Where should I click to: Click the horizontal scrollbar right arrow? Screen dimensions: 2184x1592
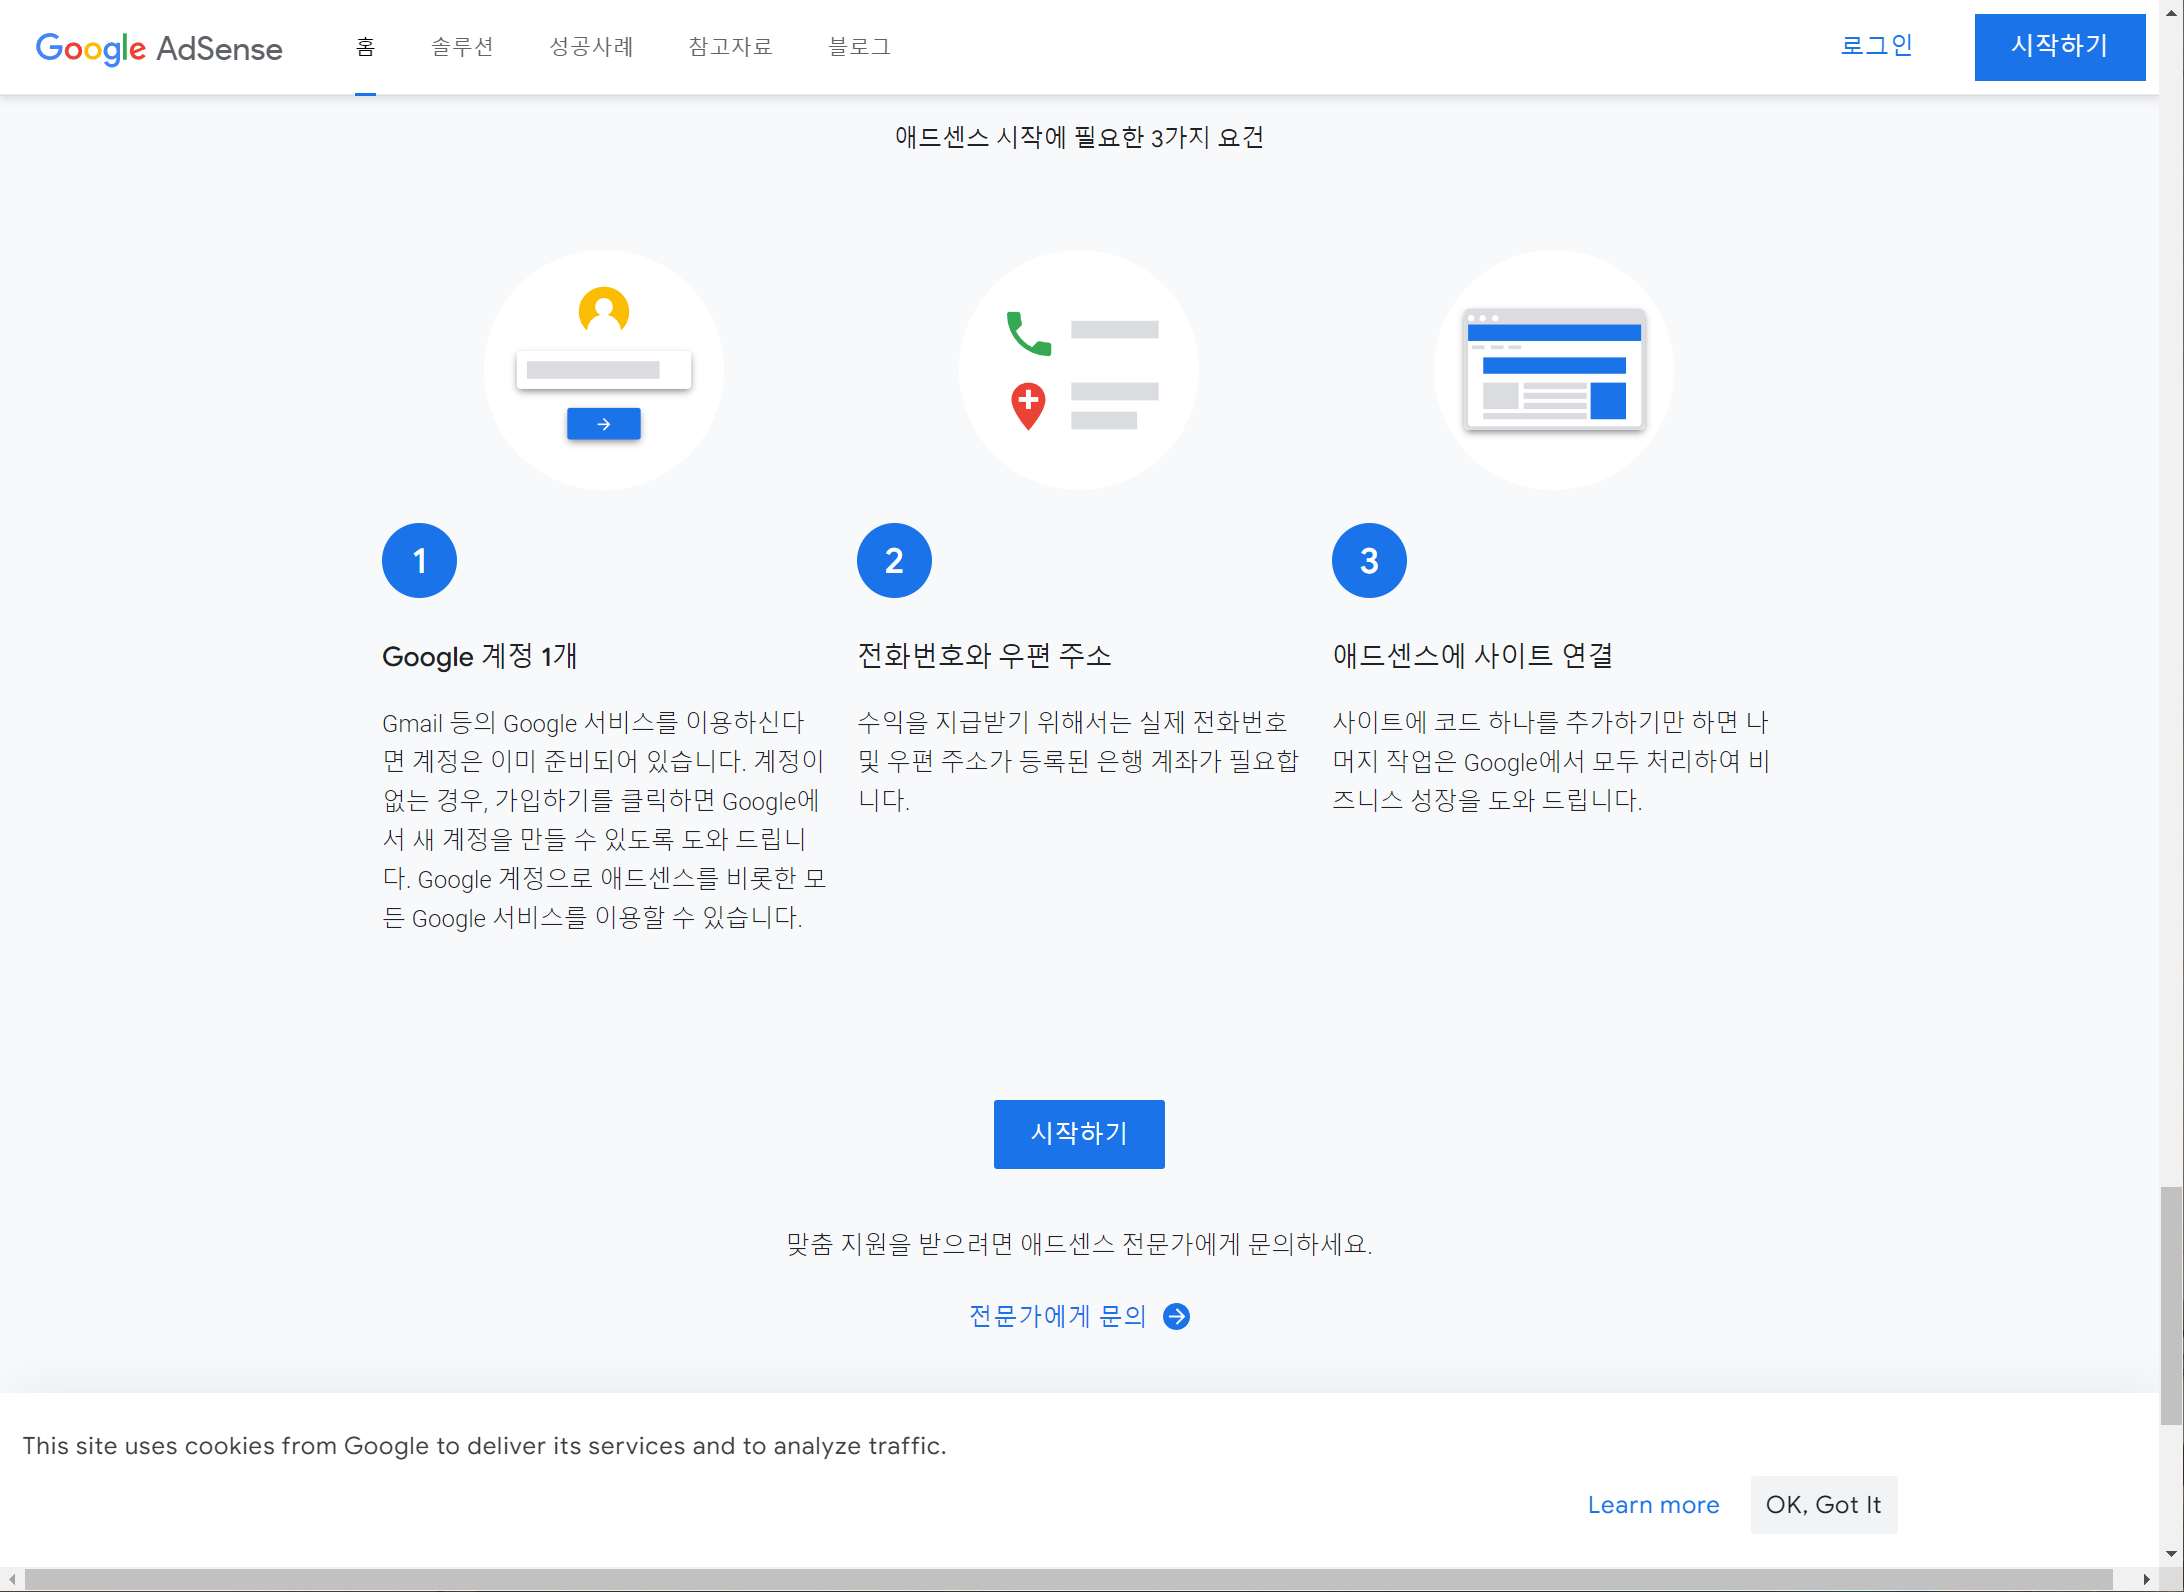tap(2147, 1580)
